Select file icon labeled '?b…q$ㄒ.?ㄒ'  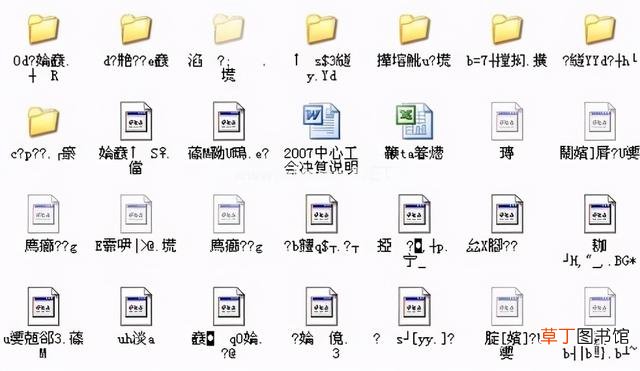coord(322,214)
